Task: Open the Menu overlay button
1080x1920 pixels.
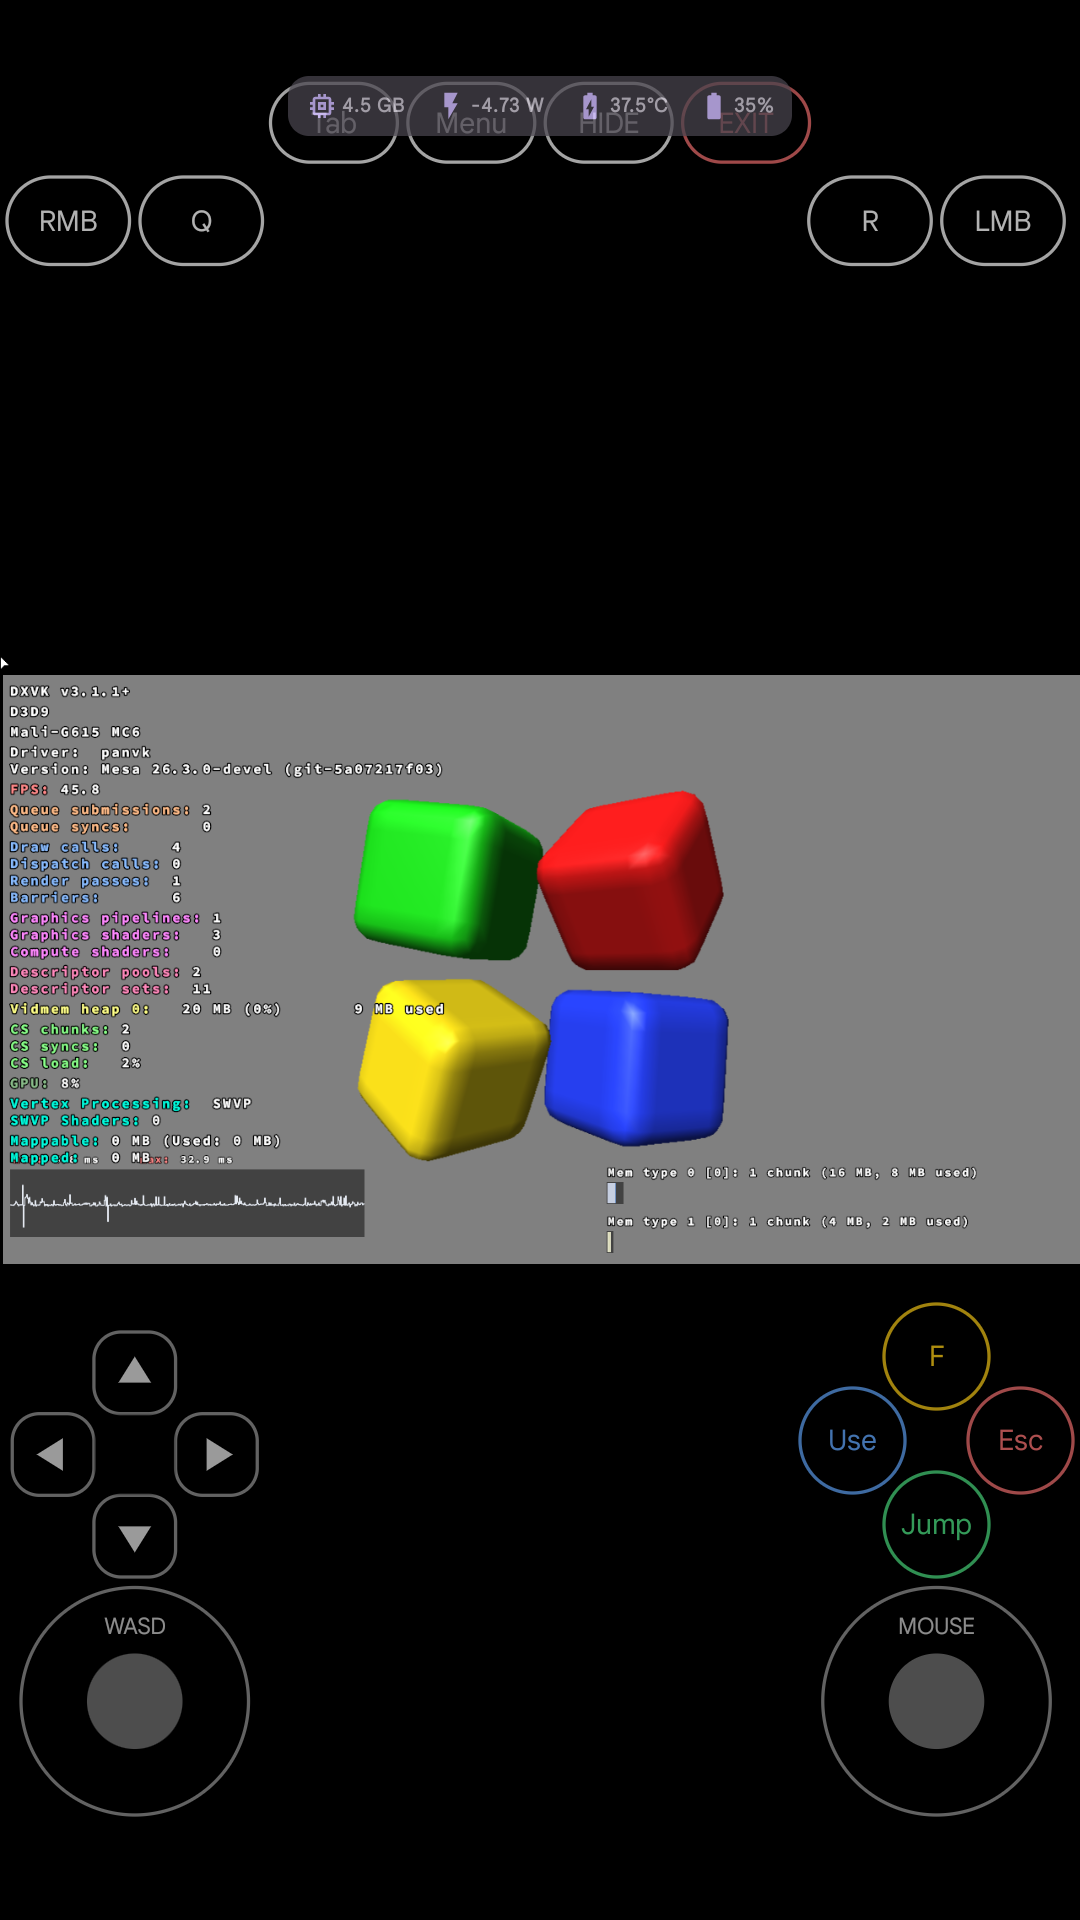Action: click(x=471, y=123)
